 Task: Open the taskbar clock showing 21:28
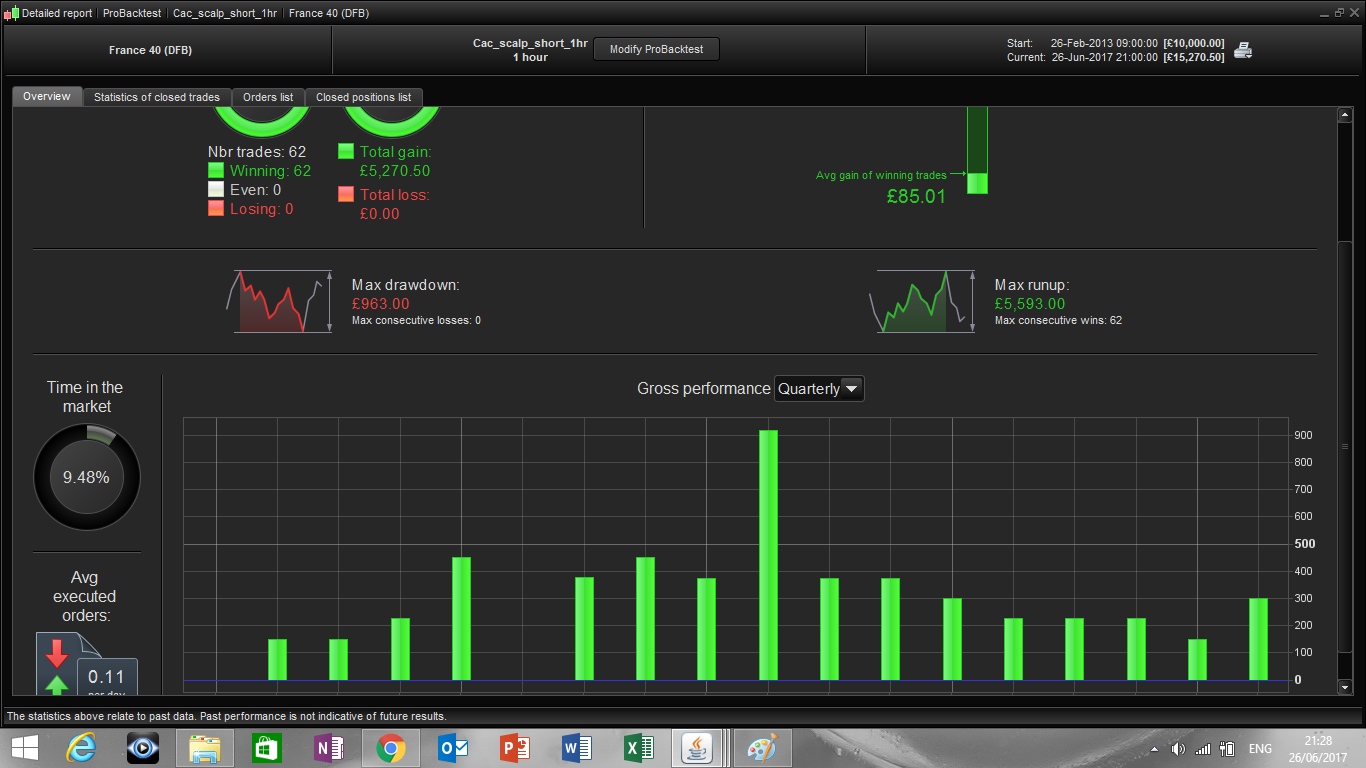click(1320, 748)
